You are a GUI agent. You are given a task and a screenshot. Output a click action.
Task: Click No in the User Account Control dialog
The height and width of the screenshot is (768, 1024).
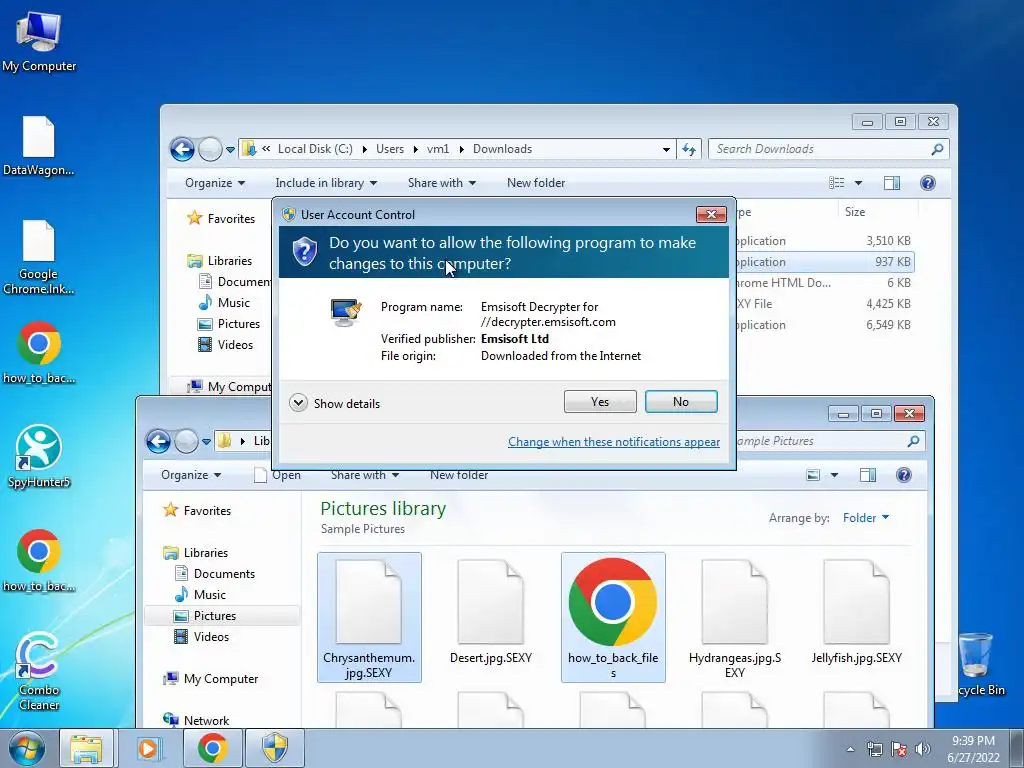pos(680,402)
